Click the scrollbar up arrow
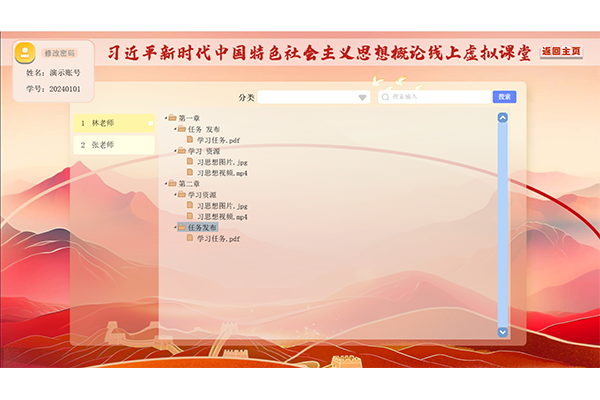This screenshot has height=400, width=600. [502, 118]
